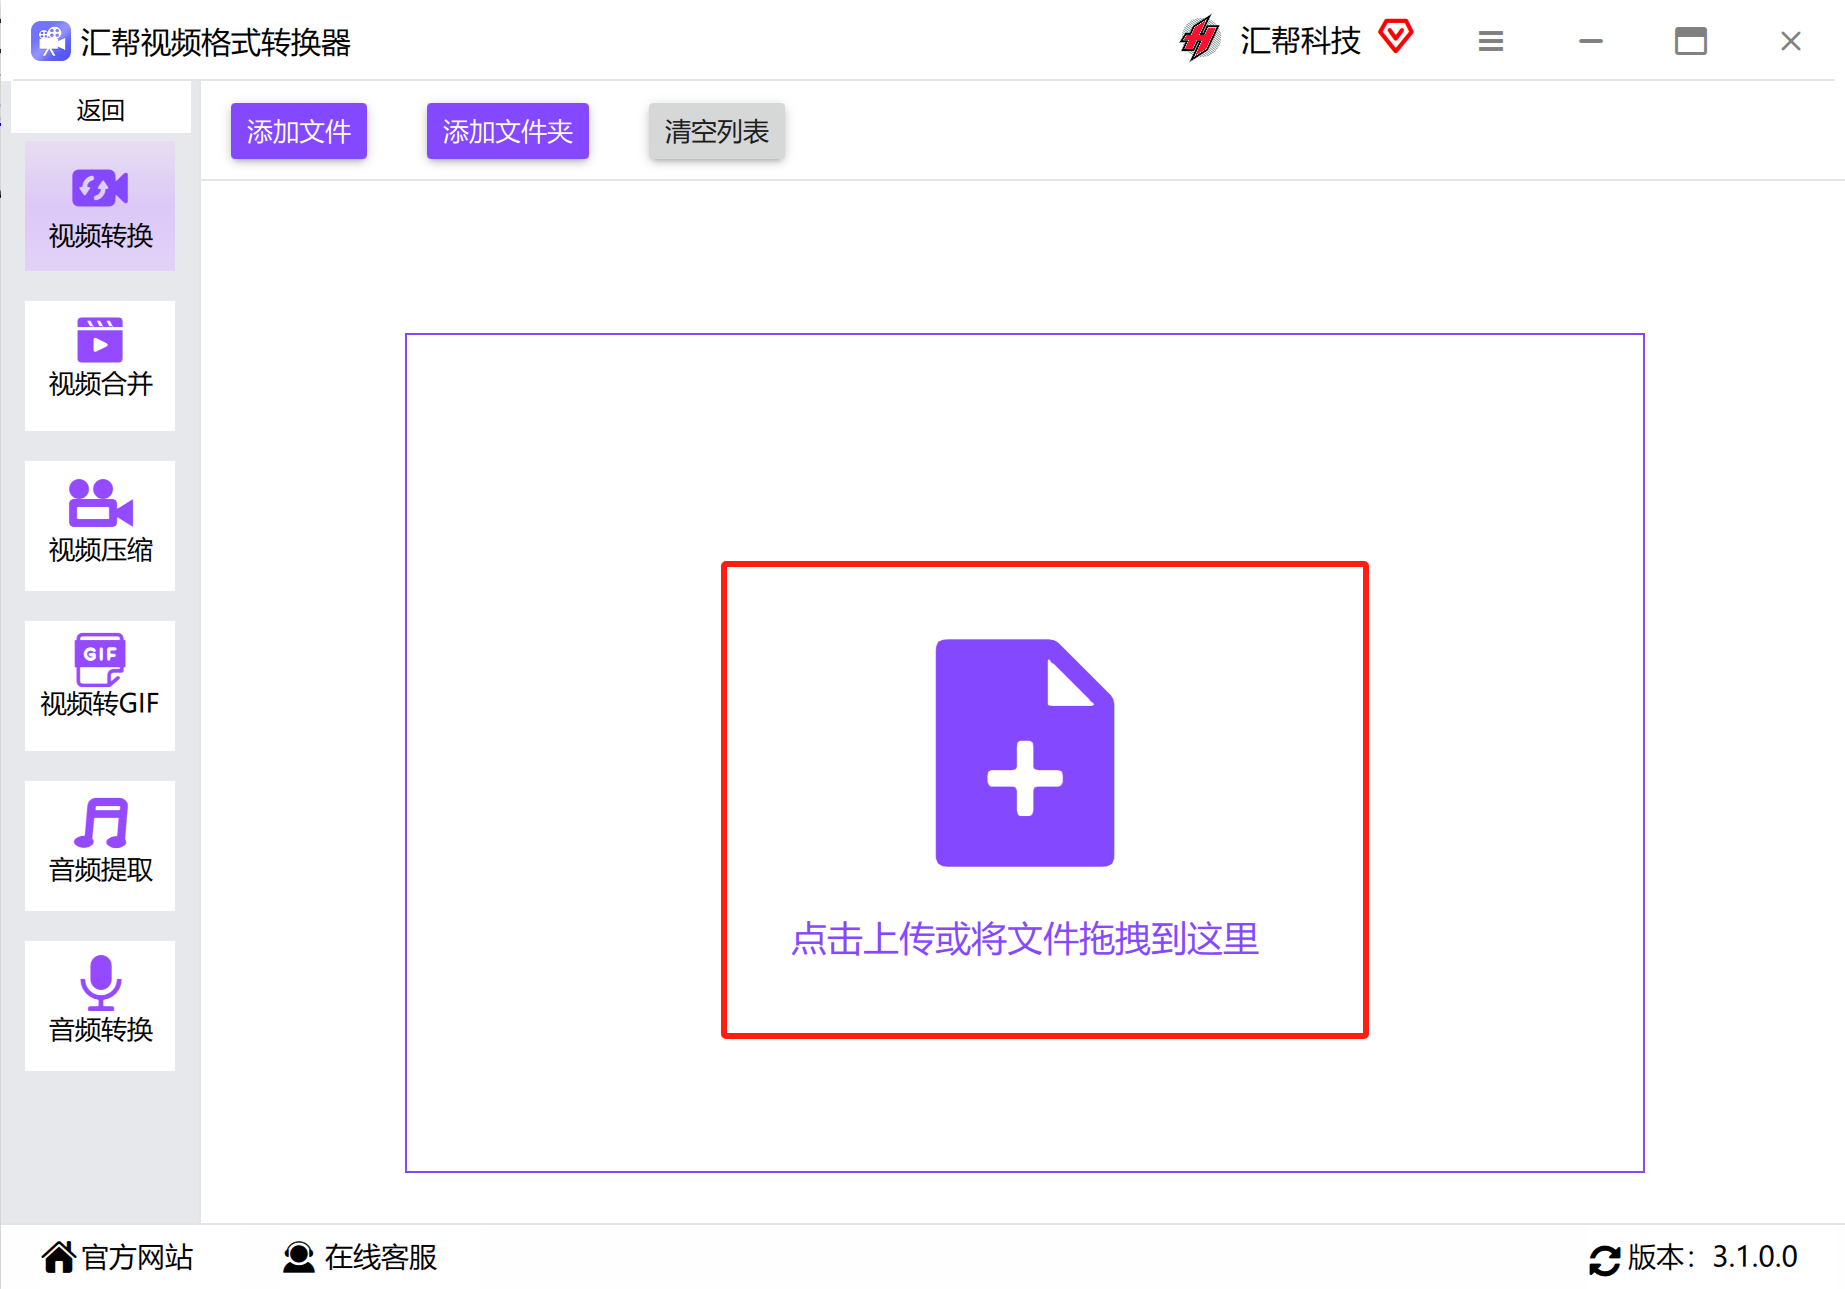Open the 音频提取 music note icon
The image size is (1845, 1289).
[x=101, y=823]
